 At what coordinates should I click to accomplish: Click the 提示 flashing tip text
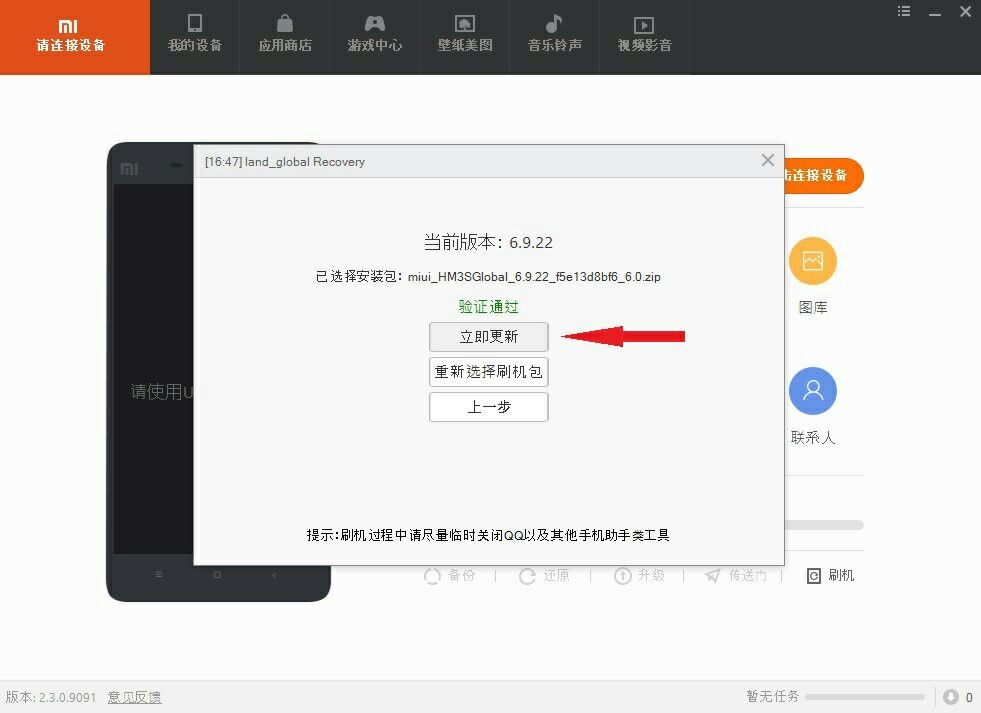488,535
